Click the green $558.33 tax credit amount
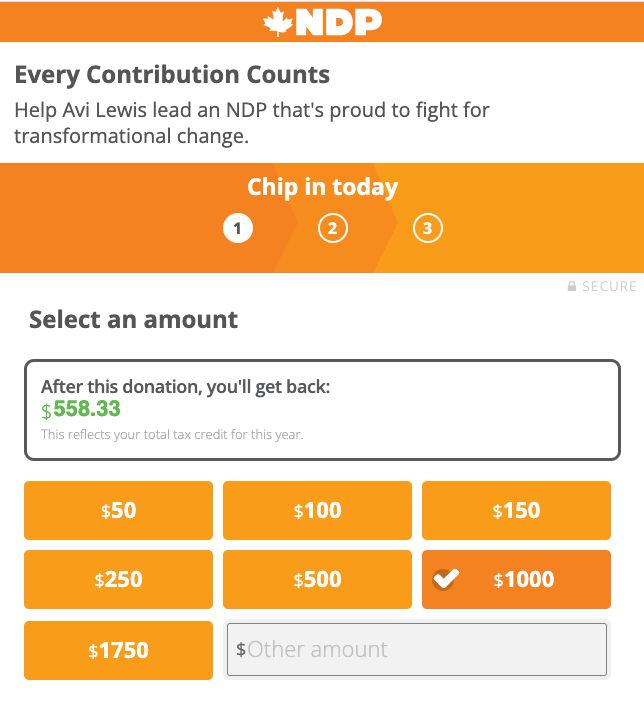The image size is (644, 702). click(x=87, y=409)
